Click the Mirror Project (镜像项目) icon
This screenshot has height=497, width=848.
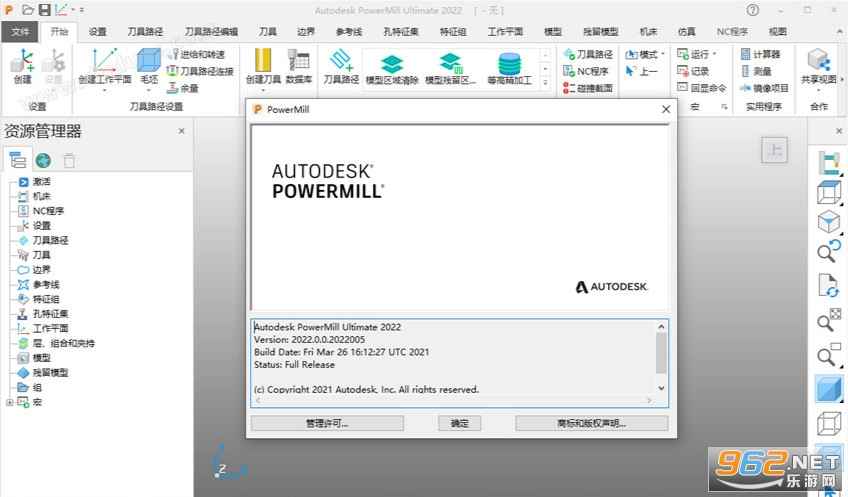(x=764, y=88)
